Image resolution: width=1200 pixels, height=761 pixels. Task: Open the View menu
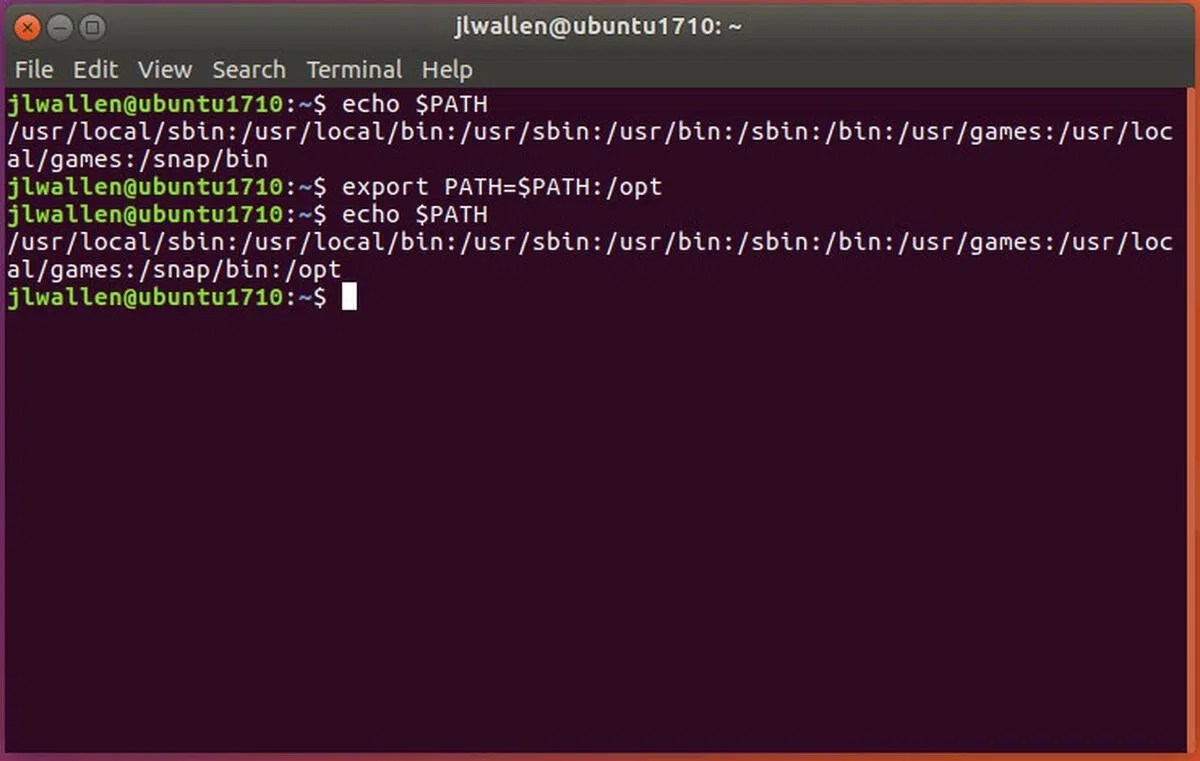tap(163, 69)
